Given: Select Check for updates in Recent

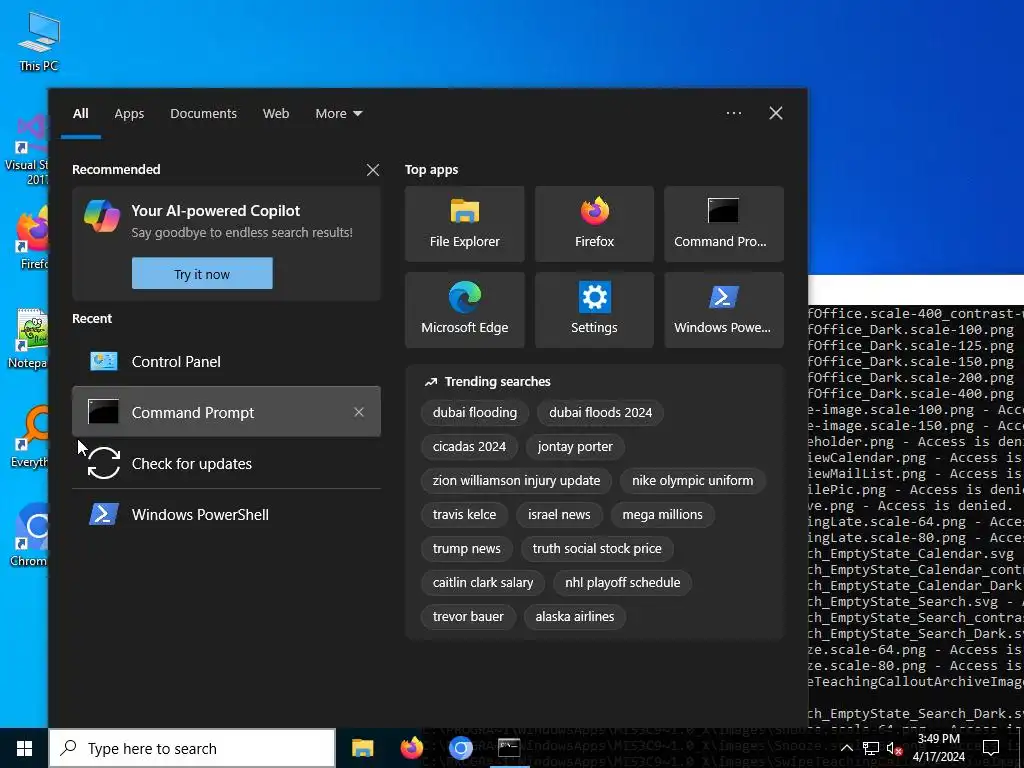Looking at the screenshot, I should [x=226, y=463].
